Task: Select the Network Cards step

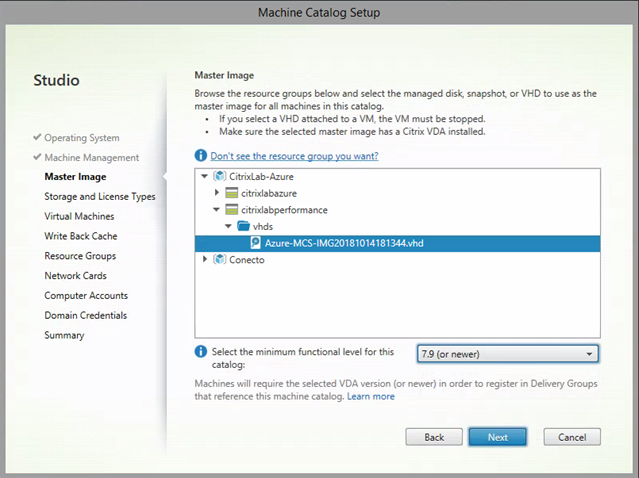Action: click(x=75, y=275)
